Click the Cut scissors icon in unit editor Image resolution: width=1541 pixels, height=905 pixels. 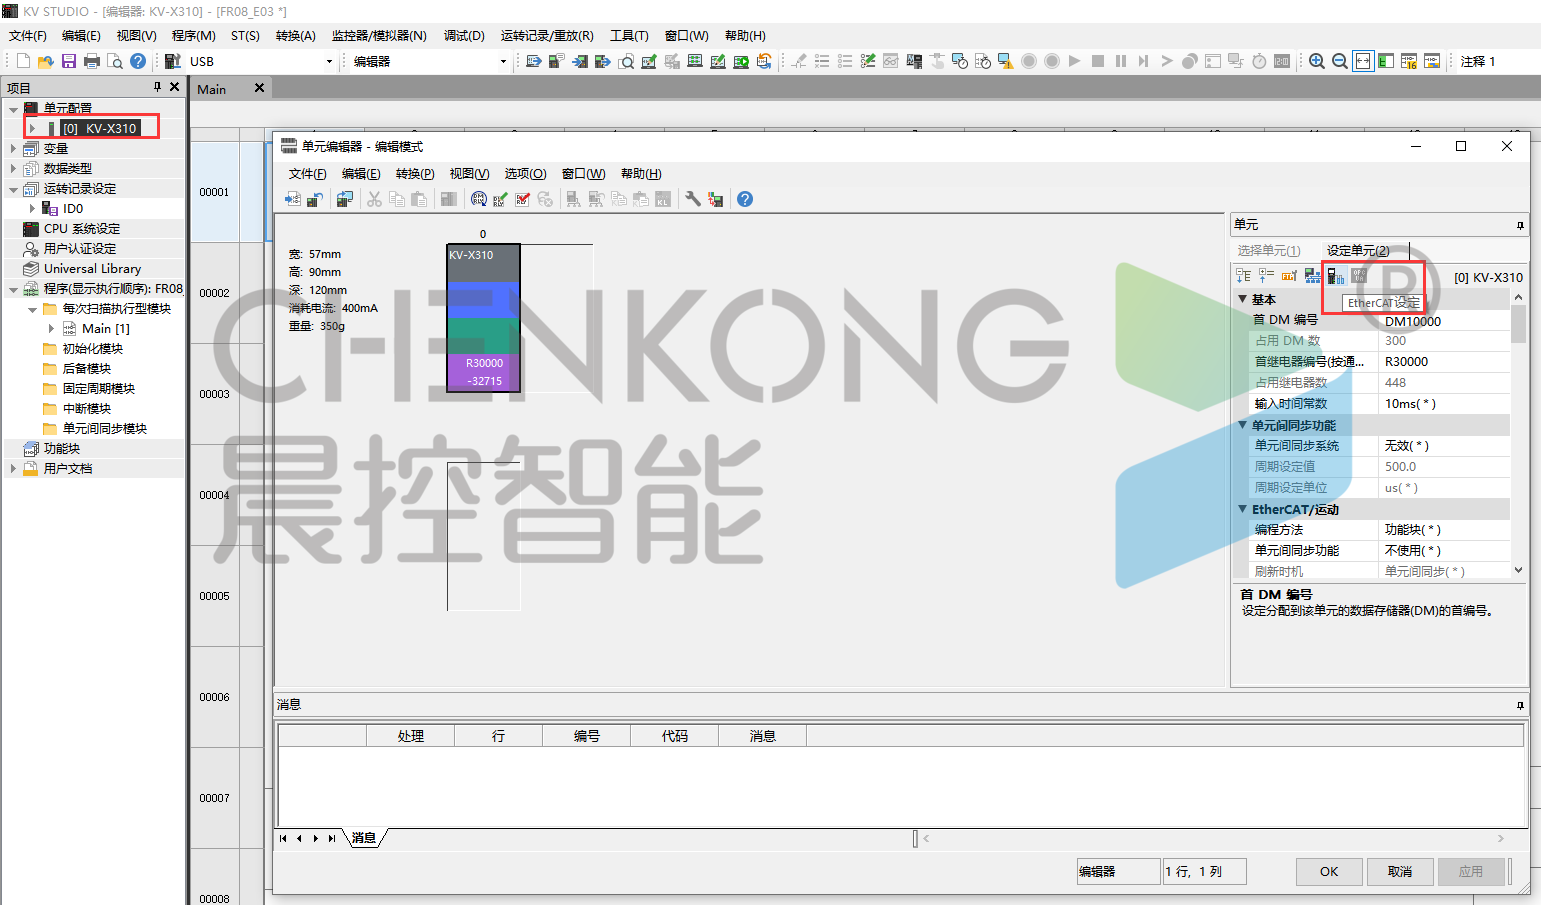coord(374,199)
